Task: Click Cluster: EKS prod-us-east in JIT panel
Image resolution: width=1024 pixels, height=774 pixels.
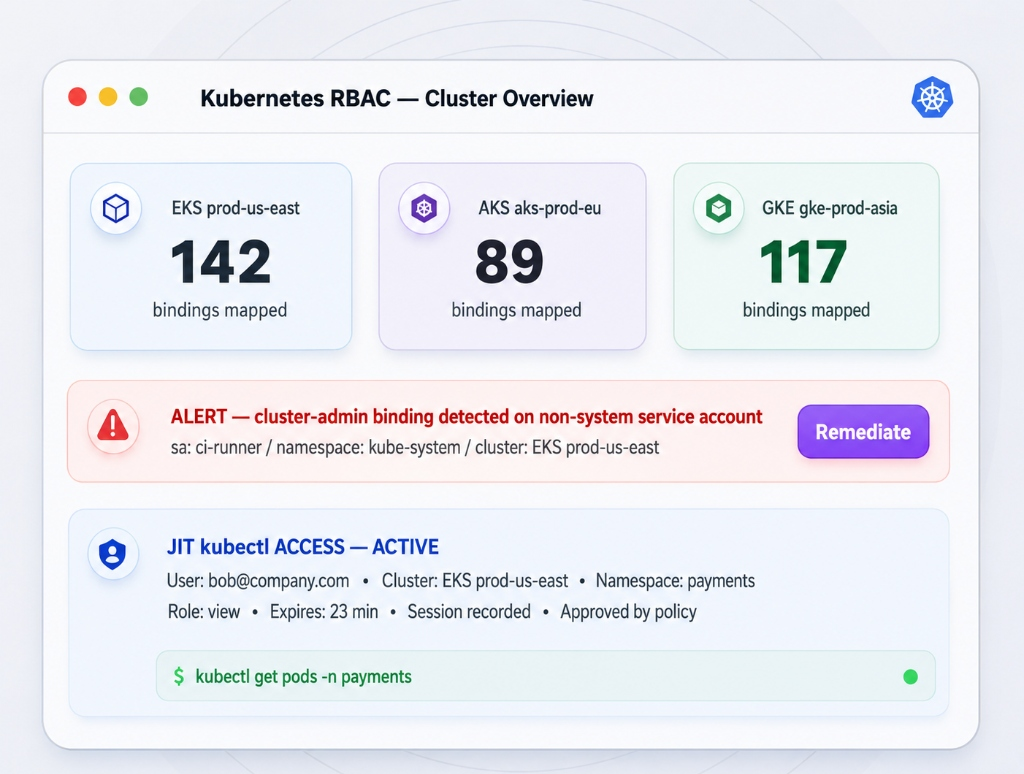Action: coord(475,581)
